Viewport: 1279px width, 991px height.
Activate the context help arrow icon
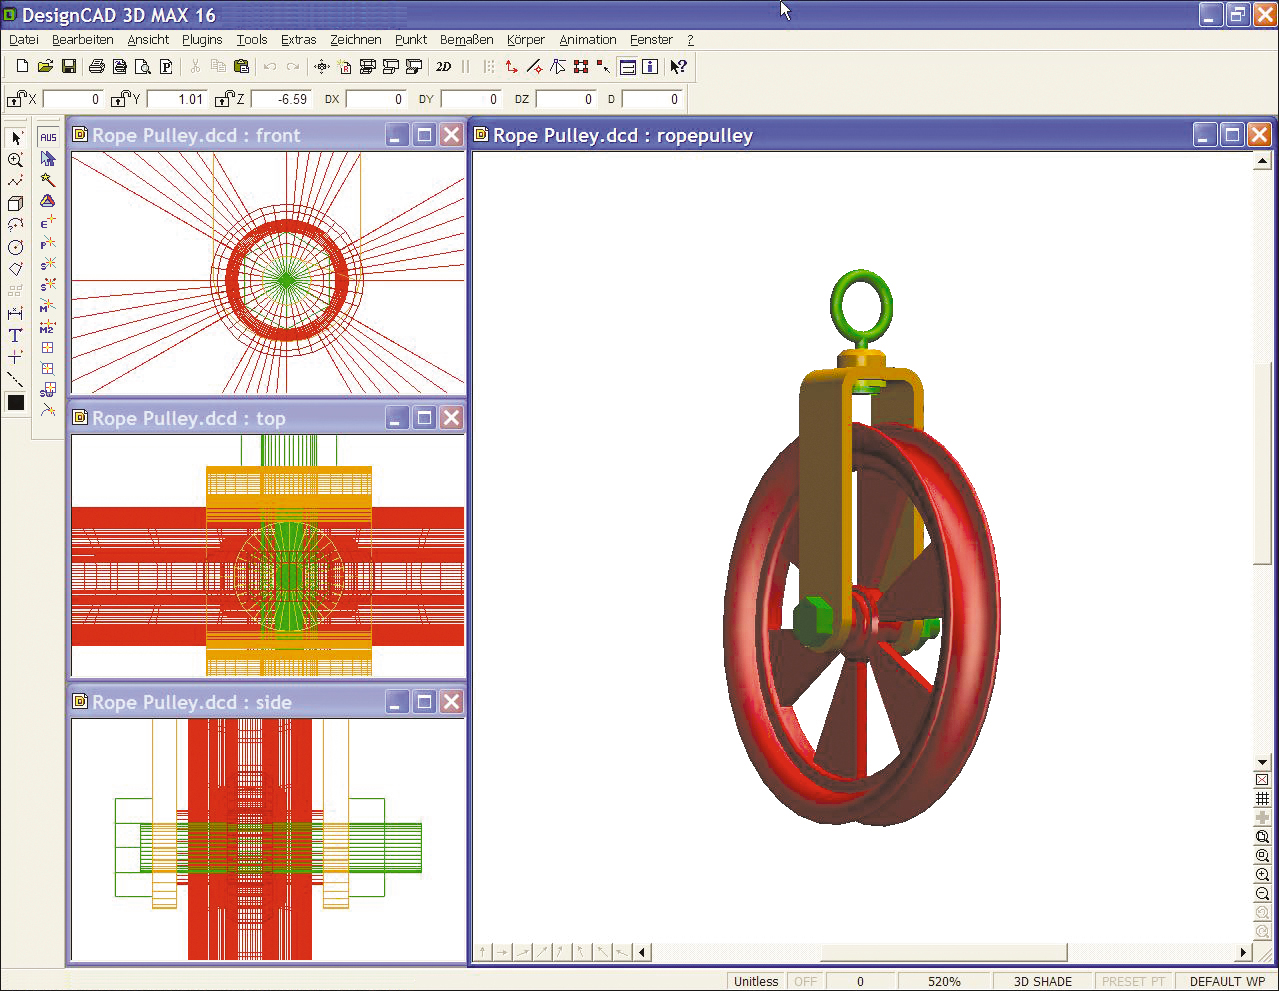(x=678, y=67)
